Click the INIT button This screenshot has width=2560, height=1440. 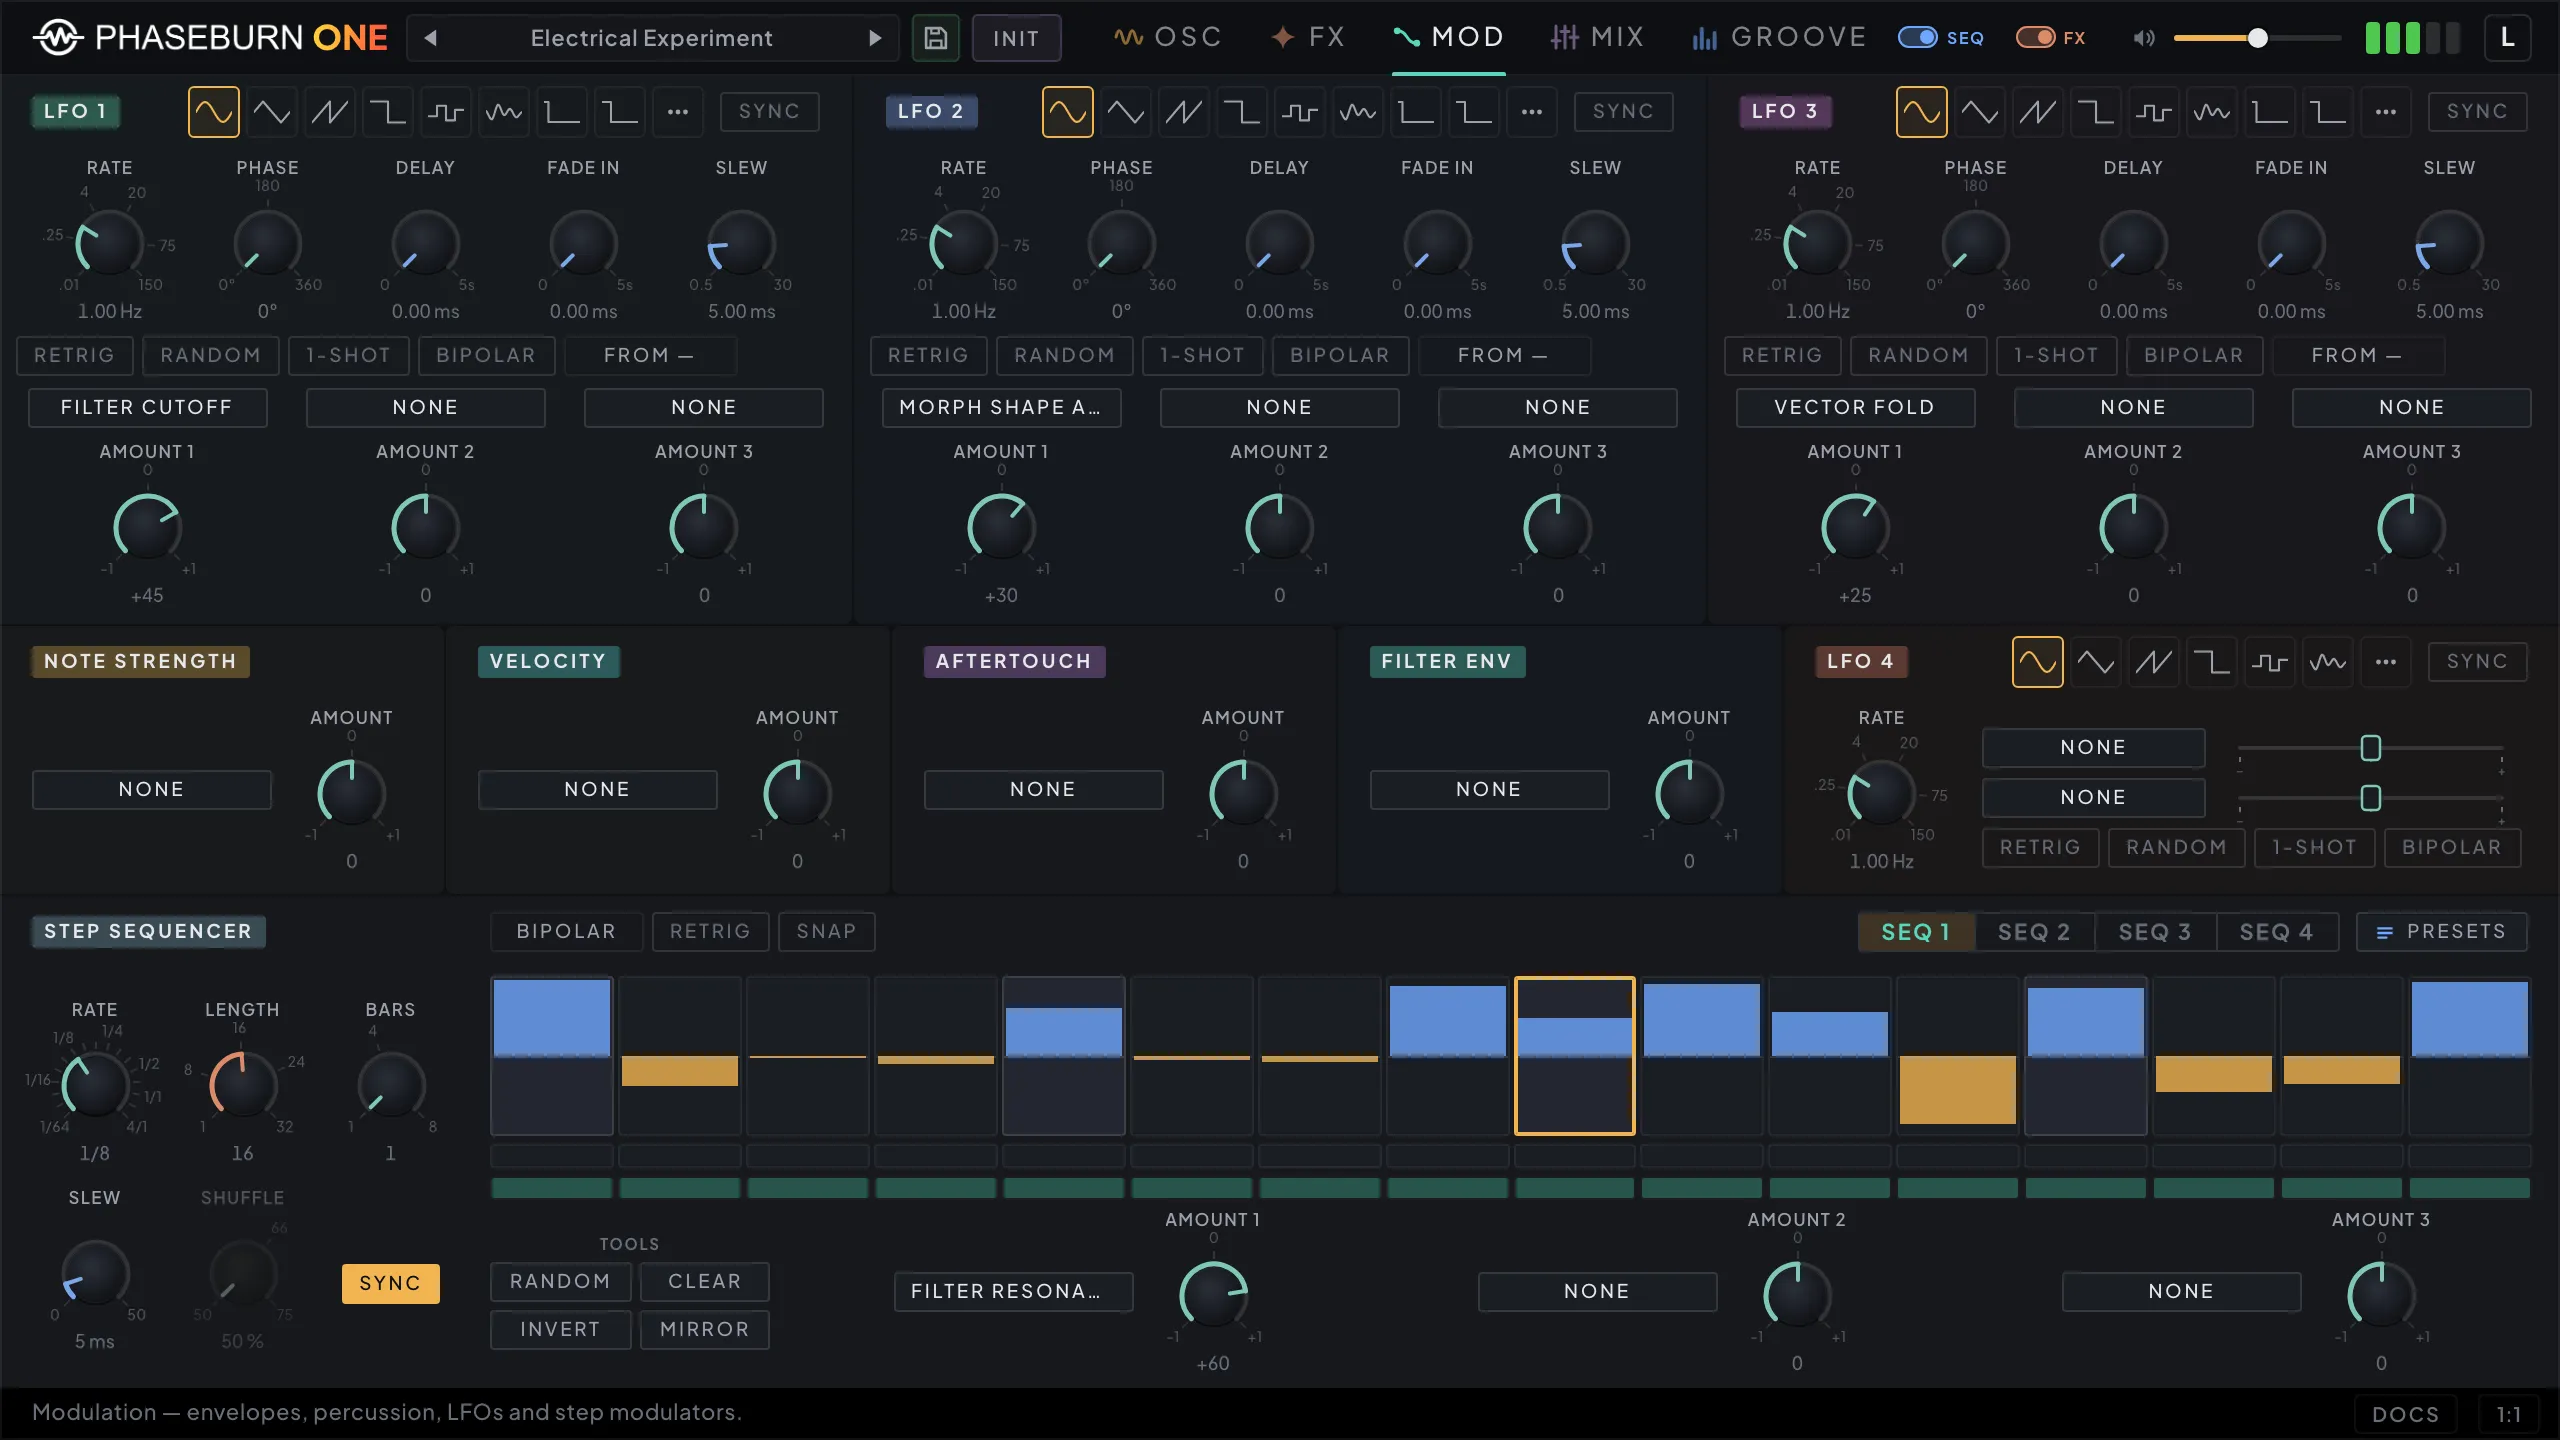point(1016,38)
